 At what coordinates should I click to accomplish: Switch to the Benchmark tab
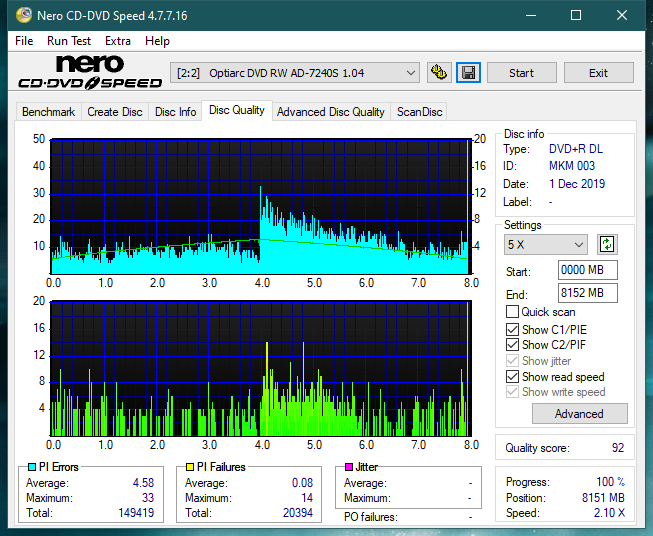[x=49, y=112]
